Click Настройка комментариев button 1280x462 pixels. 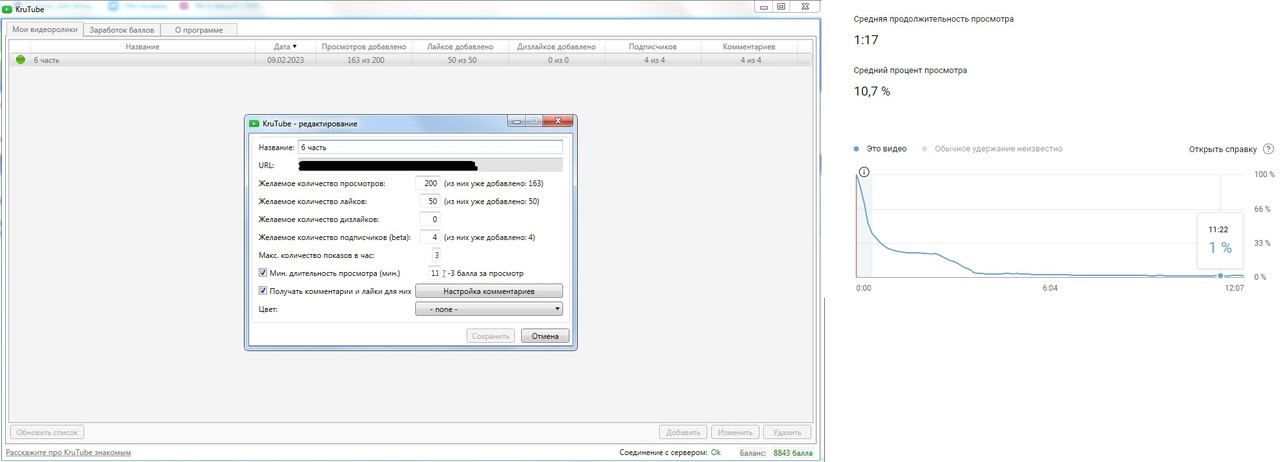489,291
